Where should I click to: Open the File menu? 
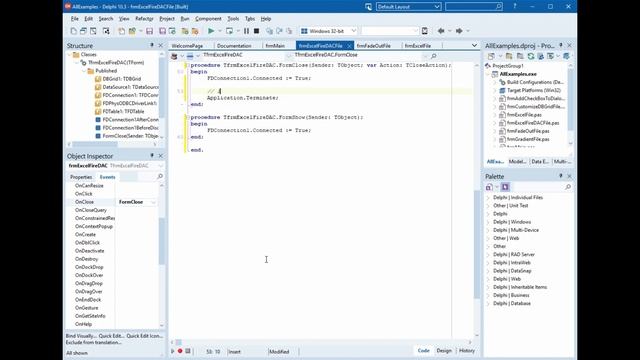[74, 19]
